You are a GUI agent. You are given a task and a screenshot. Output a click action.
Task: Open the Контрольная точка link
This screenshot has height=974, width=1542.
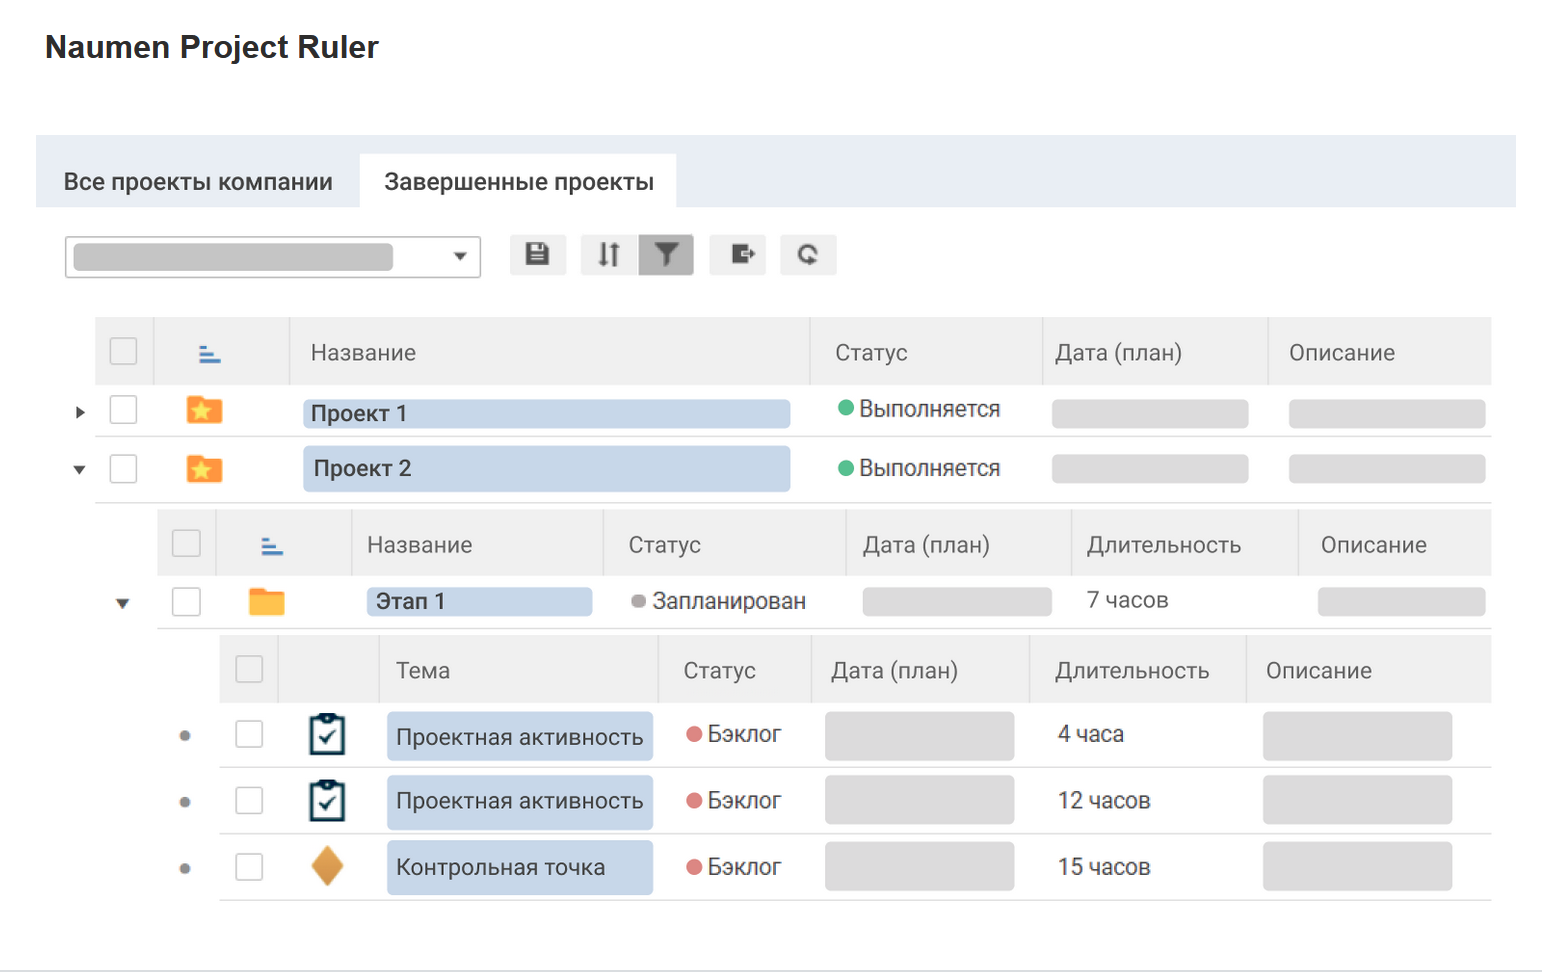point(520,867)
